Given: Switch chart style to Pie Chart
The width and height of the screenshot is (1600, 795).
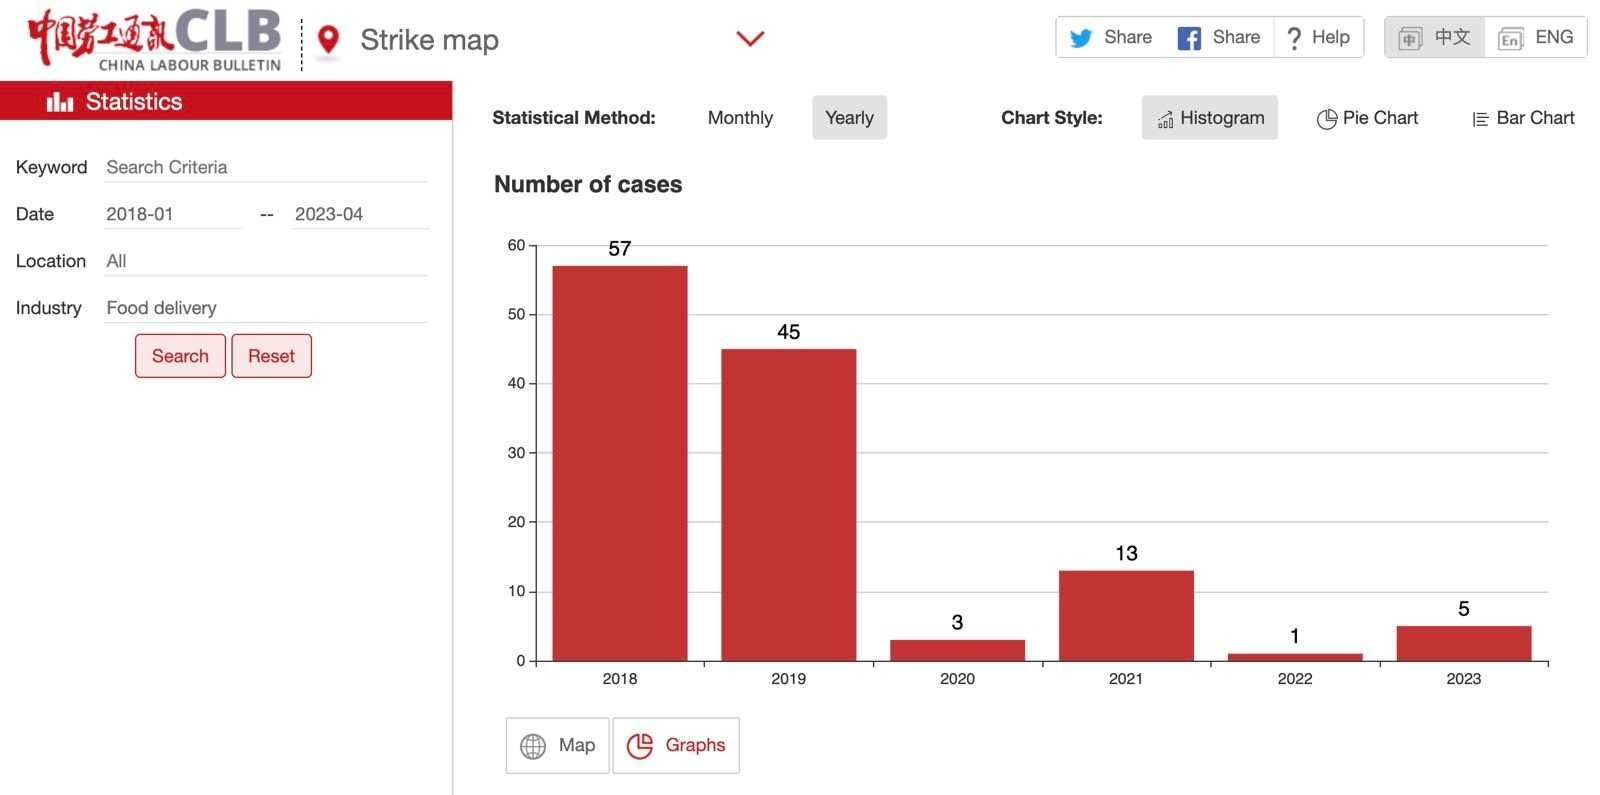Looking at the screenshot, I should point(1367,118).
